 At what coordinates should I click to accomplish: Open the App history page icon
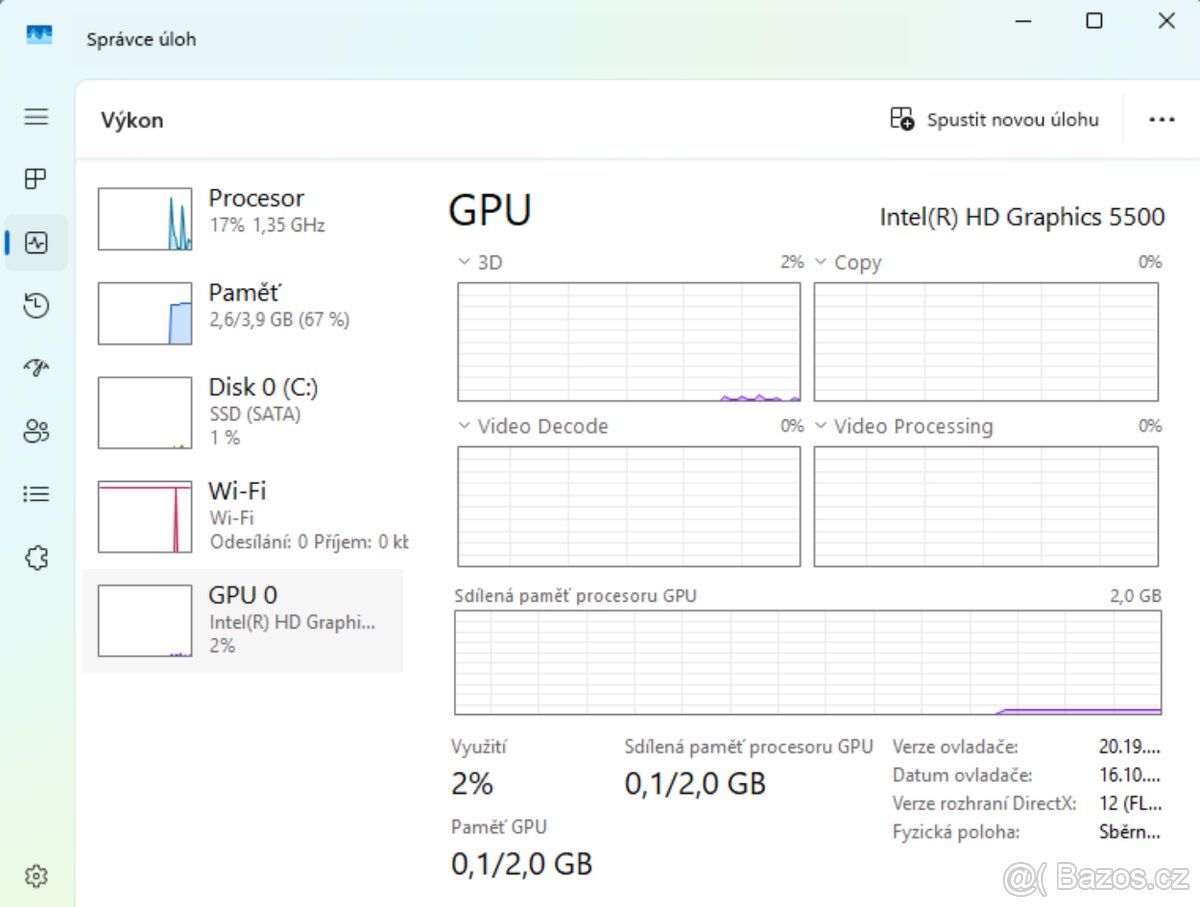point(36,306)
